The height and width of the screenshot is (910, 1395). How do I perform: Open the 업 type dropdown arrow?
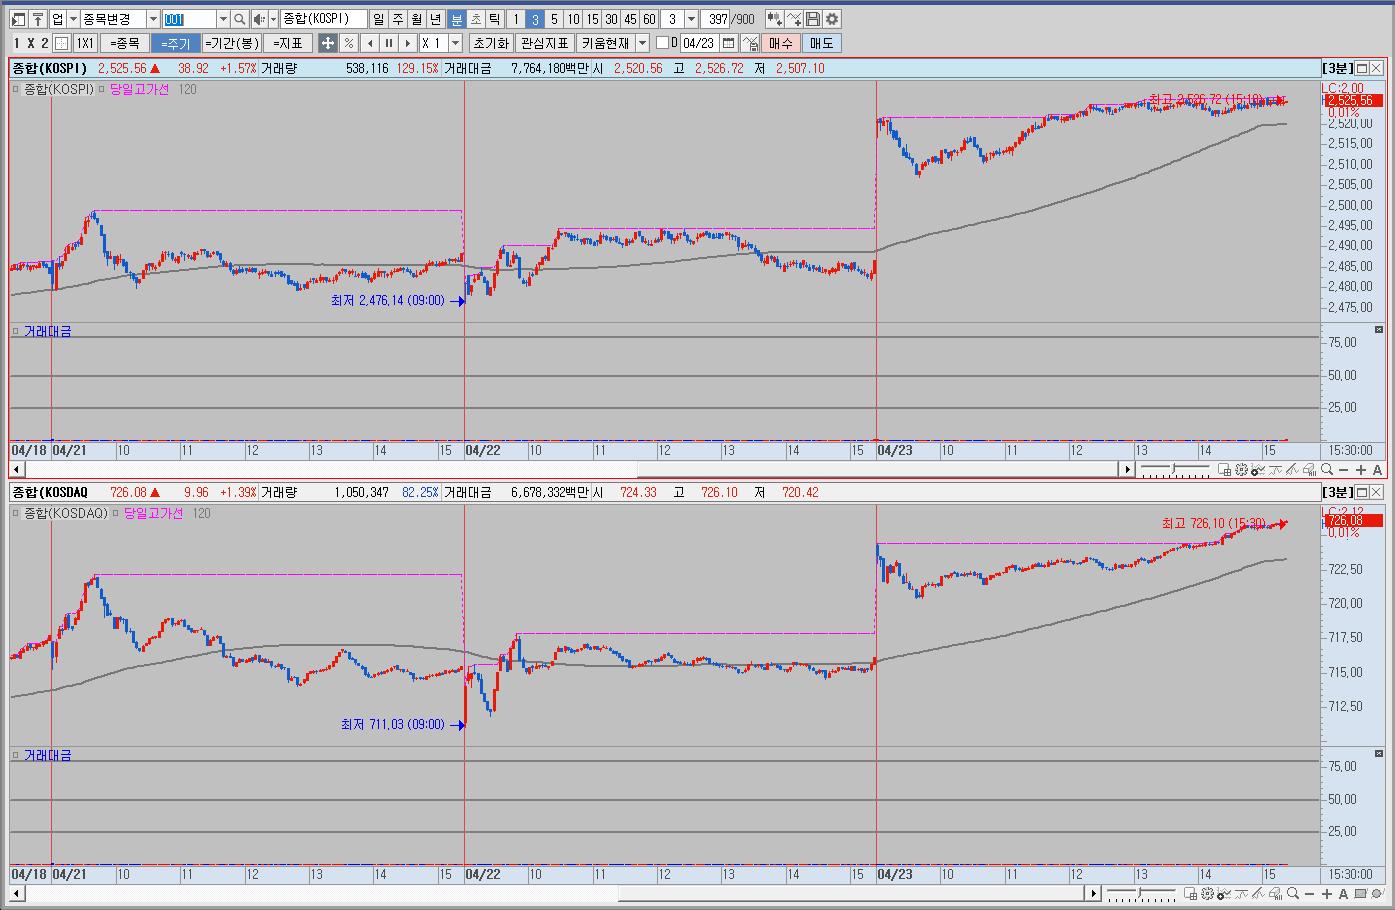coord(73,19)
